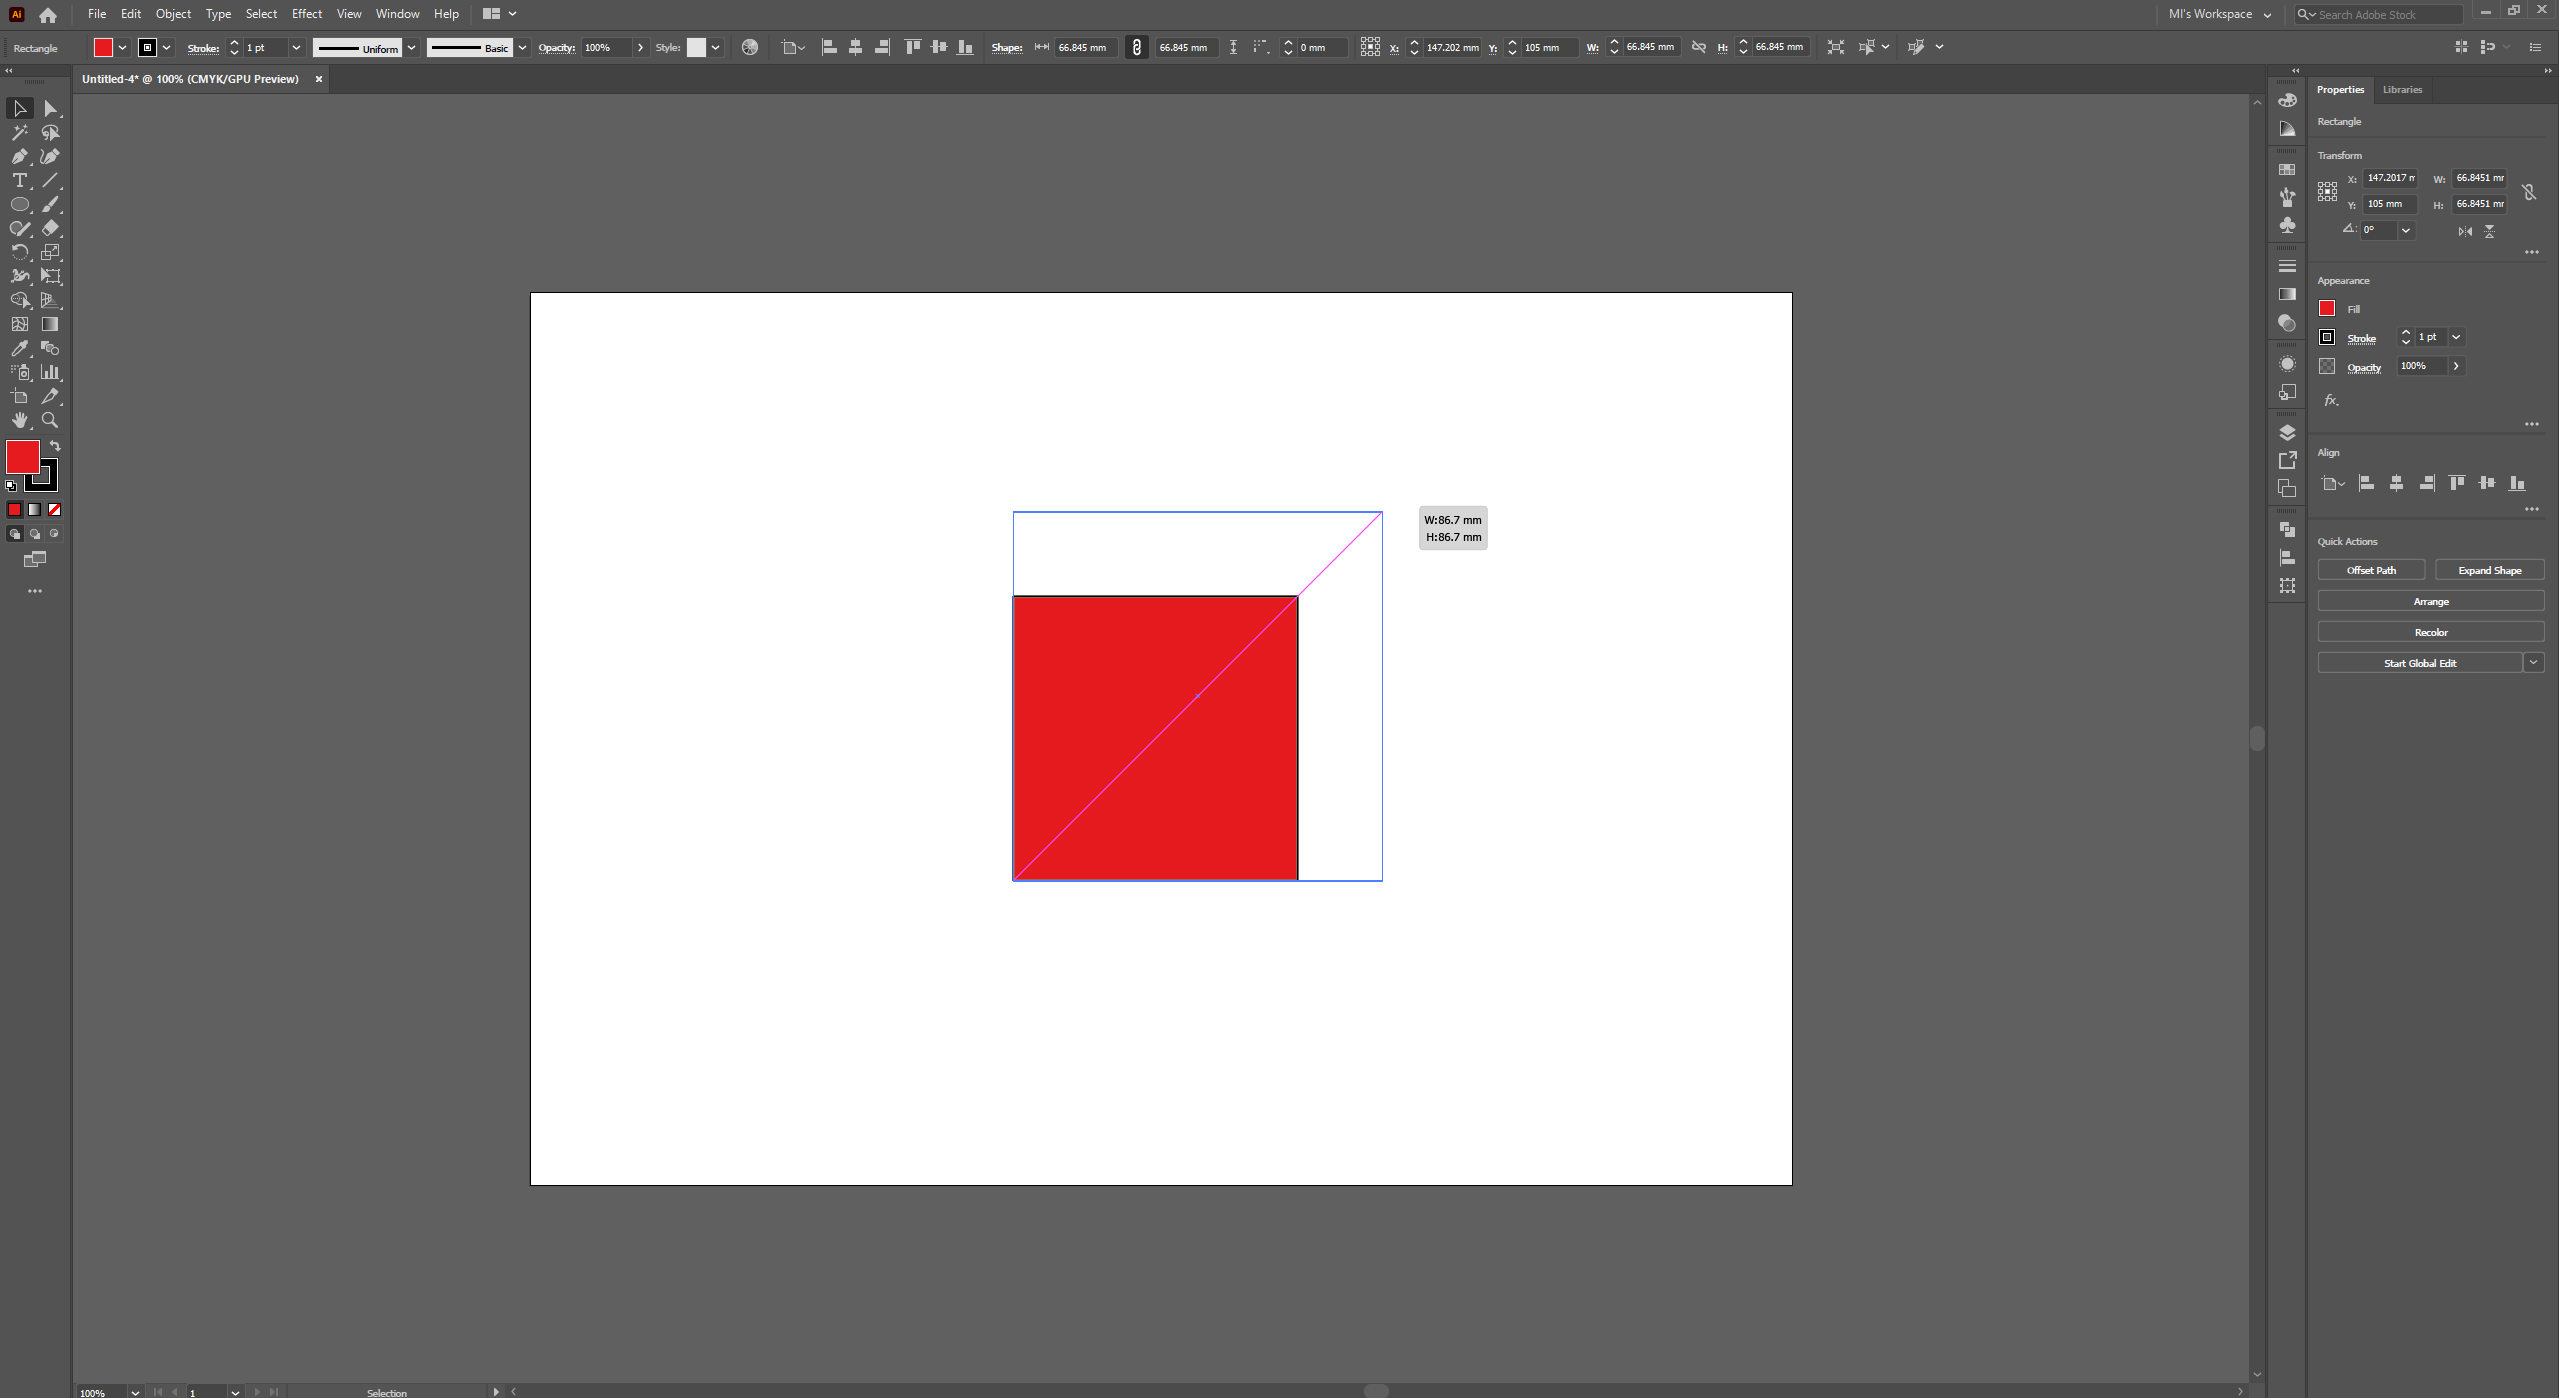Switch to the Libraries tab
This screenshot has height=1398, width=2559.
2402,90
